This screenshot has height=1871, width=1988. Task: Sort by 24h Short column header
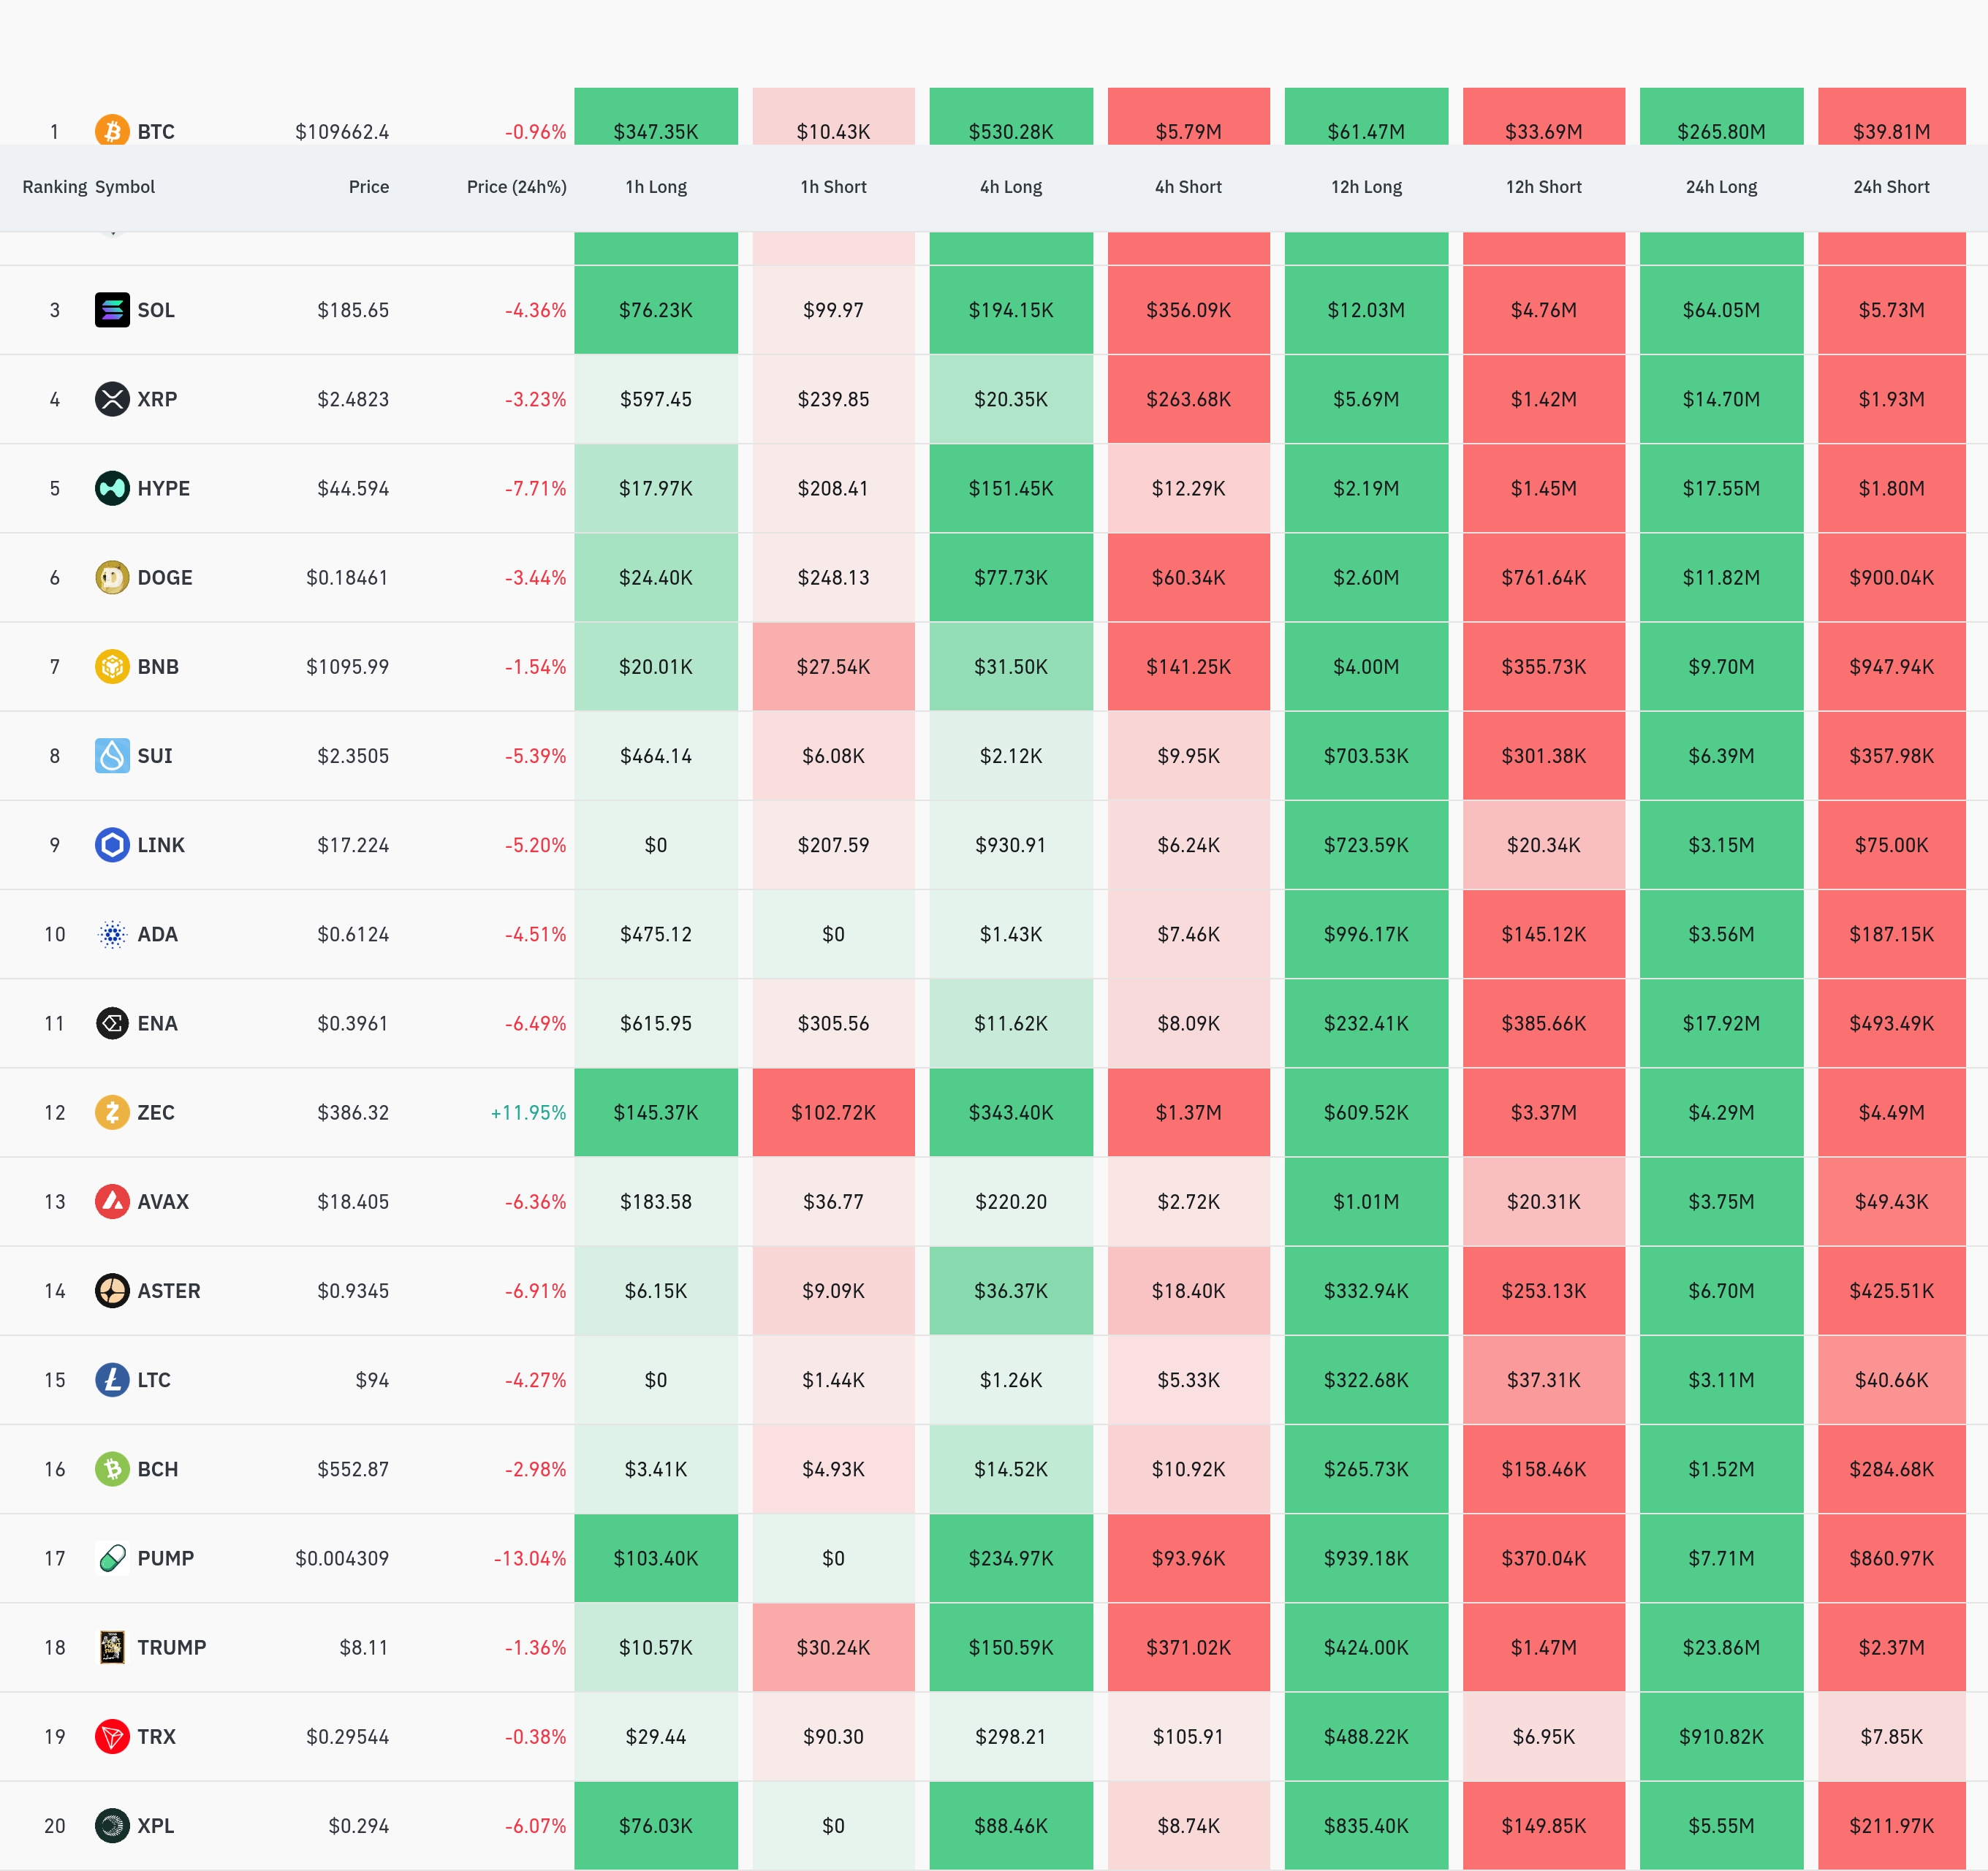[x=1891, y=187]
